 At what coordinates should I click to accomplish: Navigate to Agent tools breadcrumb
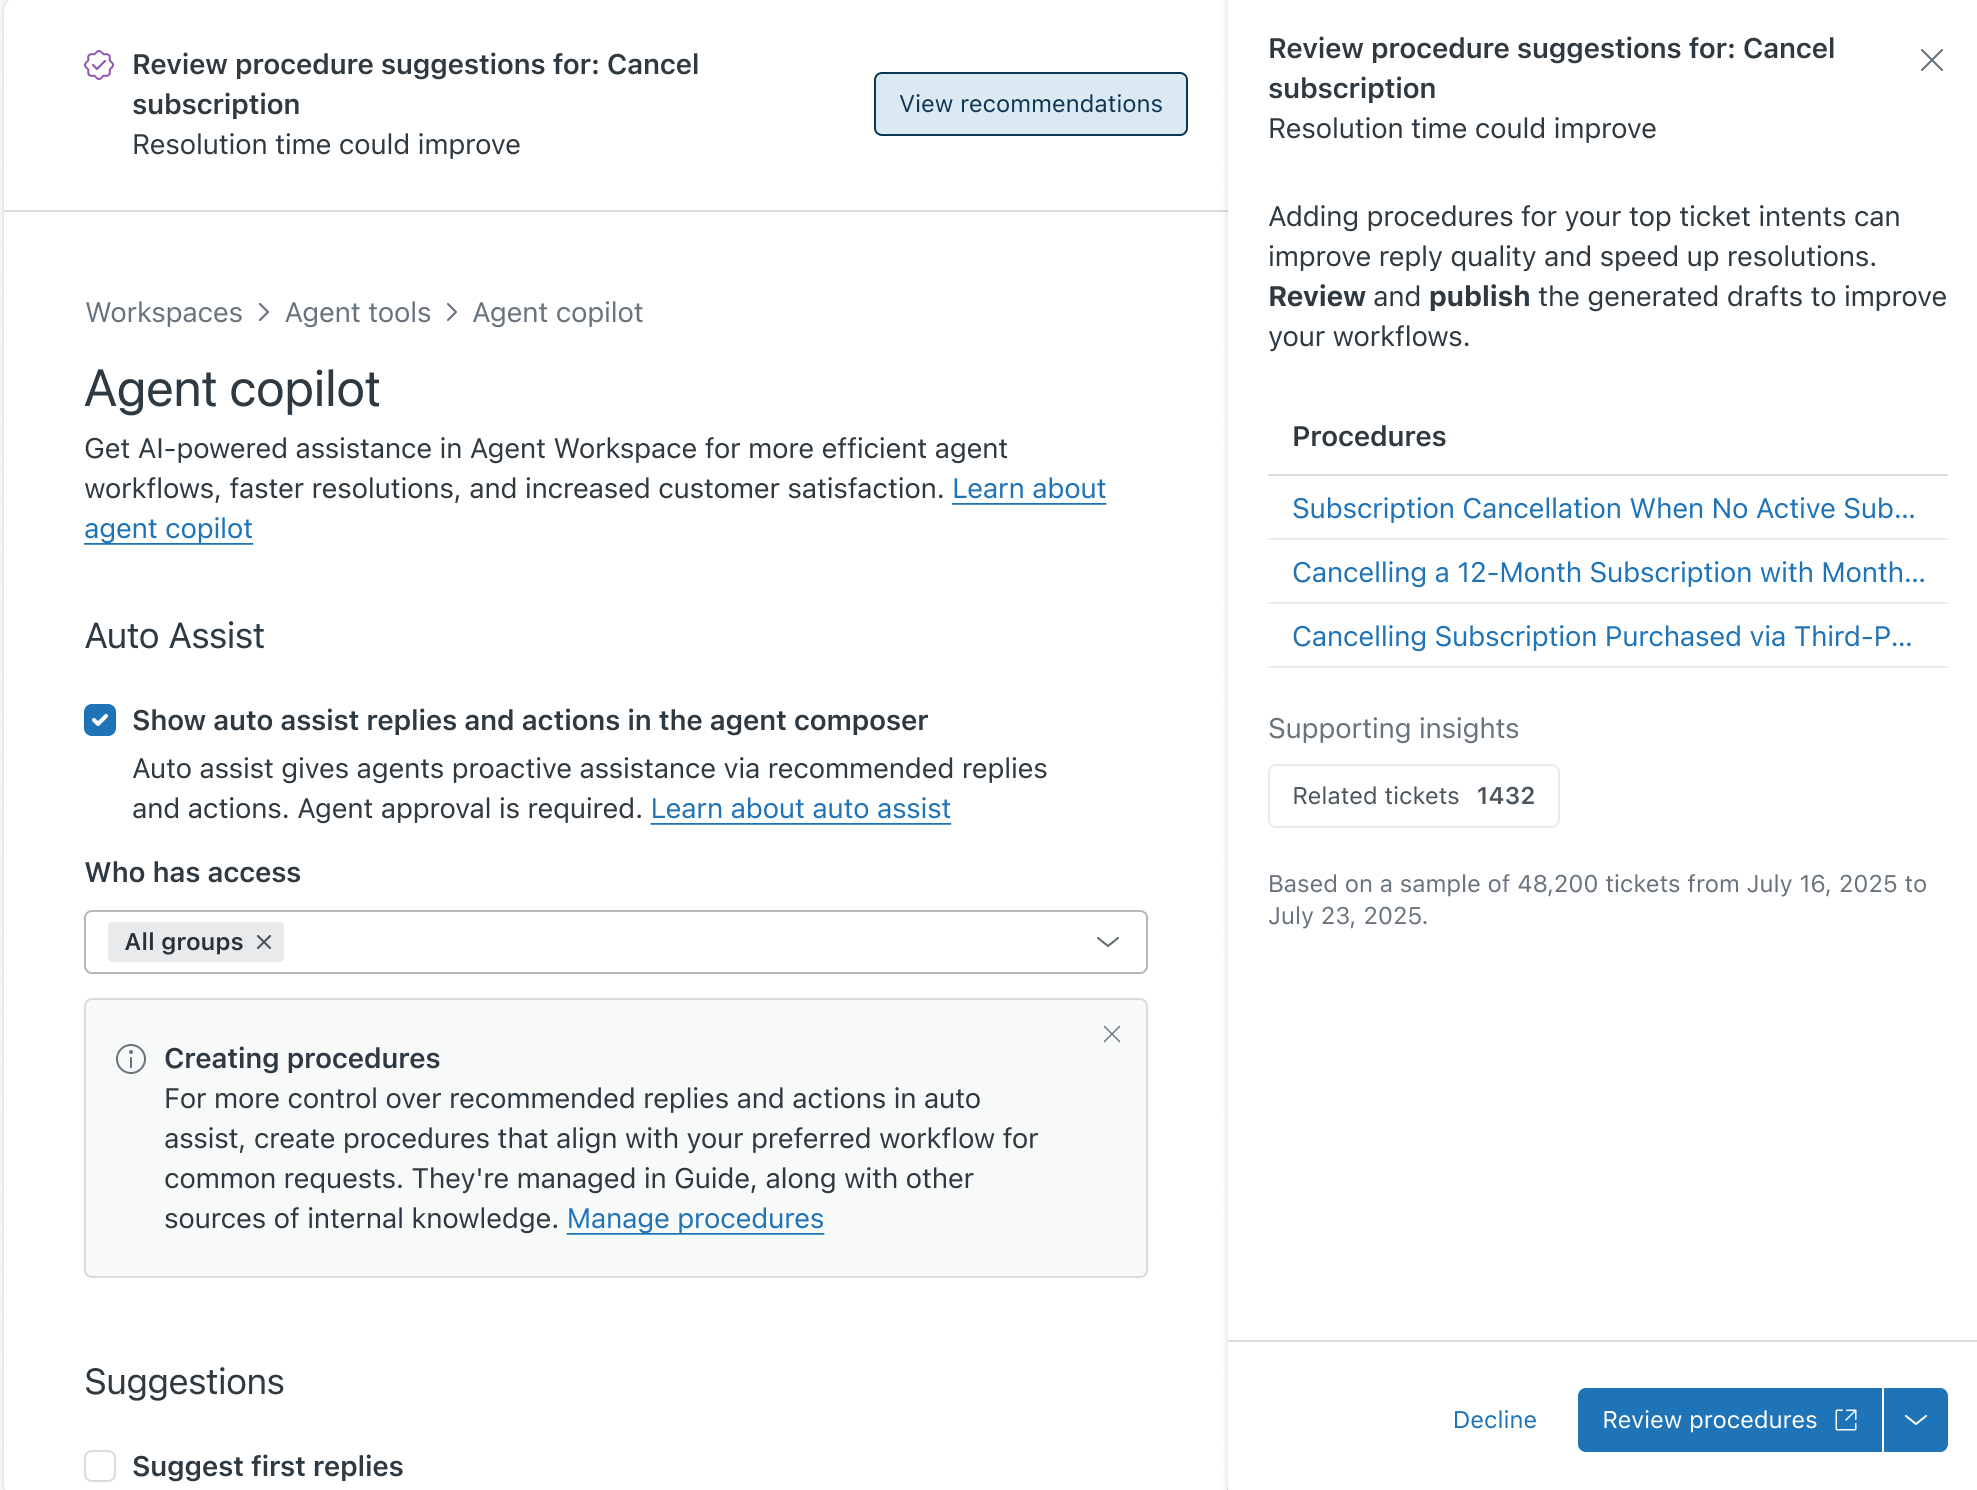click(x=358, y=313)
